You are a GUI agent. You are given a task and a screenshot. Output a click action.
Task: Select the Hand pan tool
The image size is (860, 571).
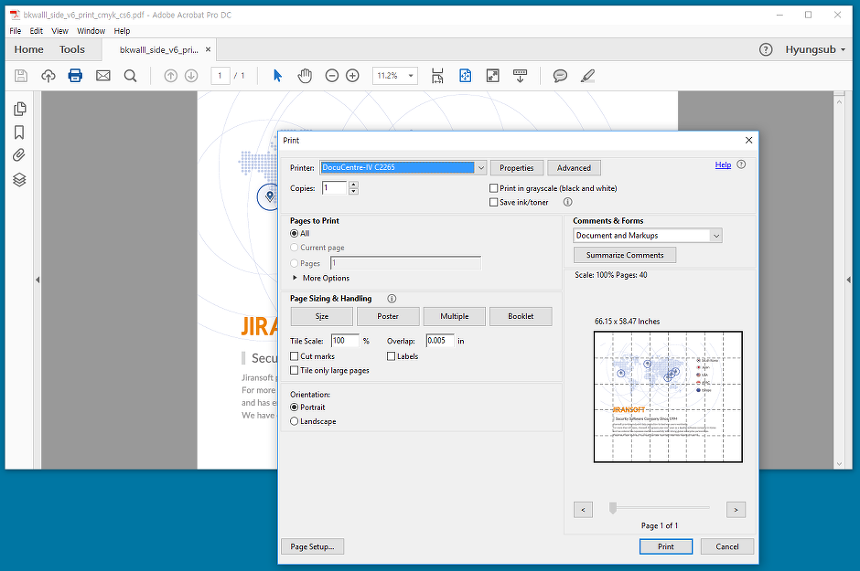305,76
